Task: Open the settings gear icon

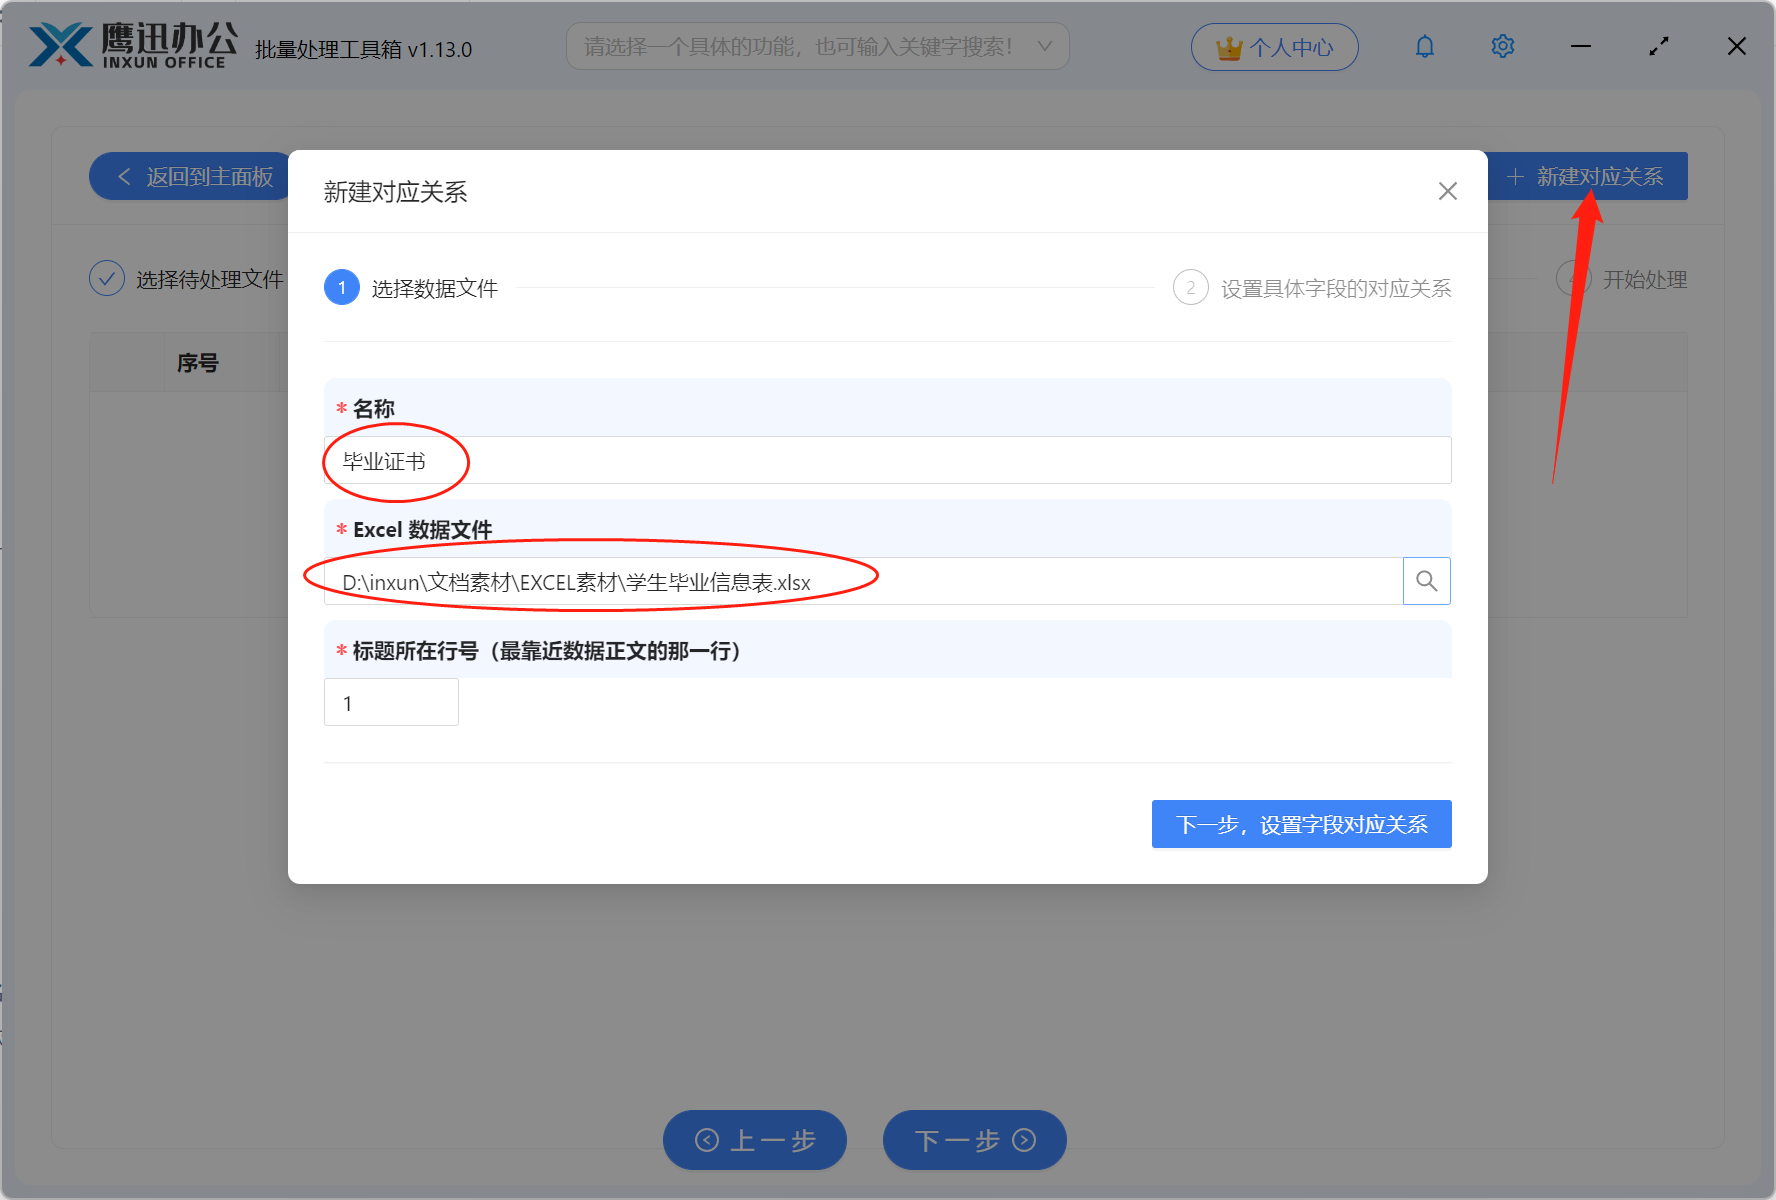Action: point(1502,46)
